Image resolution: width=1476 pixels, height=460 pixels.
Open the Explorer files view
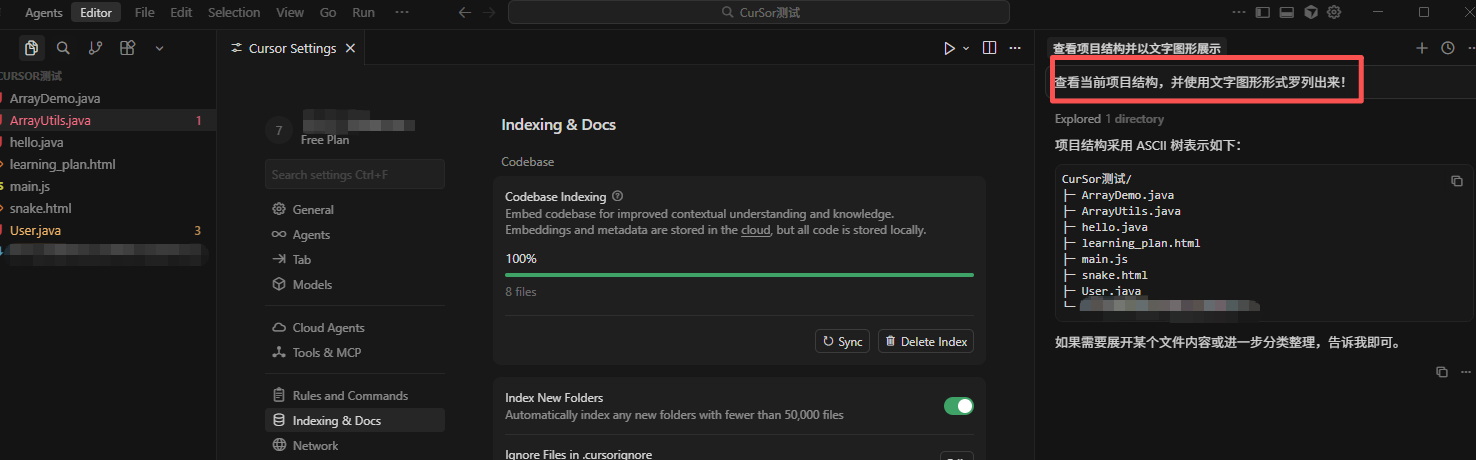tap(32, 48)
